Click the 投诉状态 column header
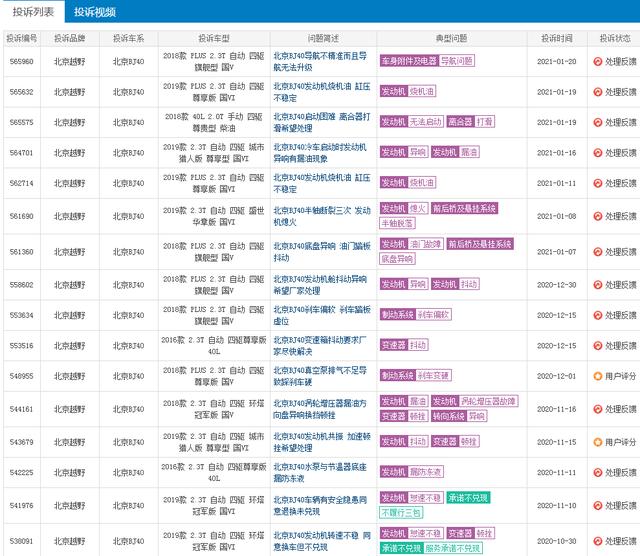Viewport: 640px width, 556px height. [615, 38]
